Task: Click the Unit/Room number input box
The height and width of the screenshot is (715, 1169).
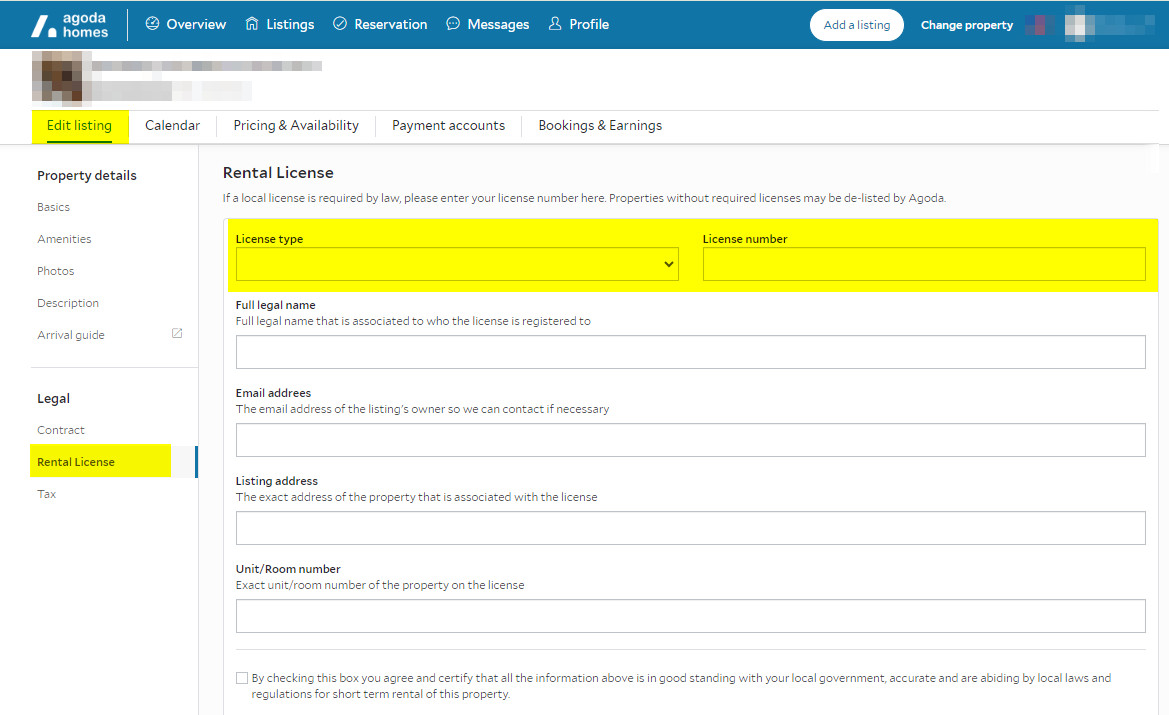Action: [690, 616]
